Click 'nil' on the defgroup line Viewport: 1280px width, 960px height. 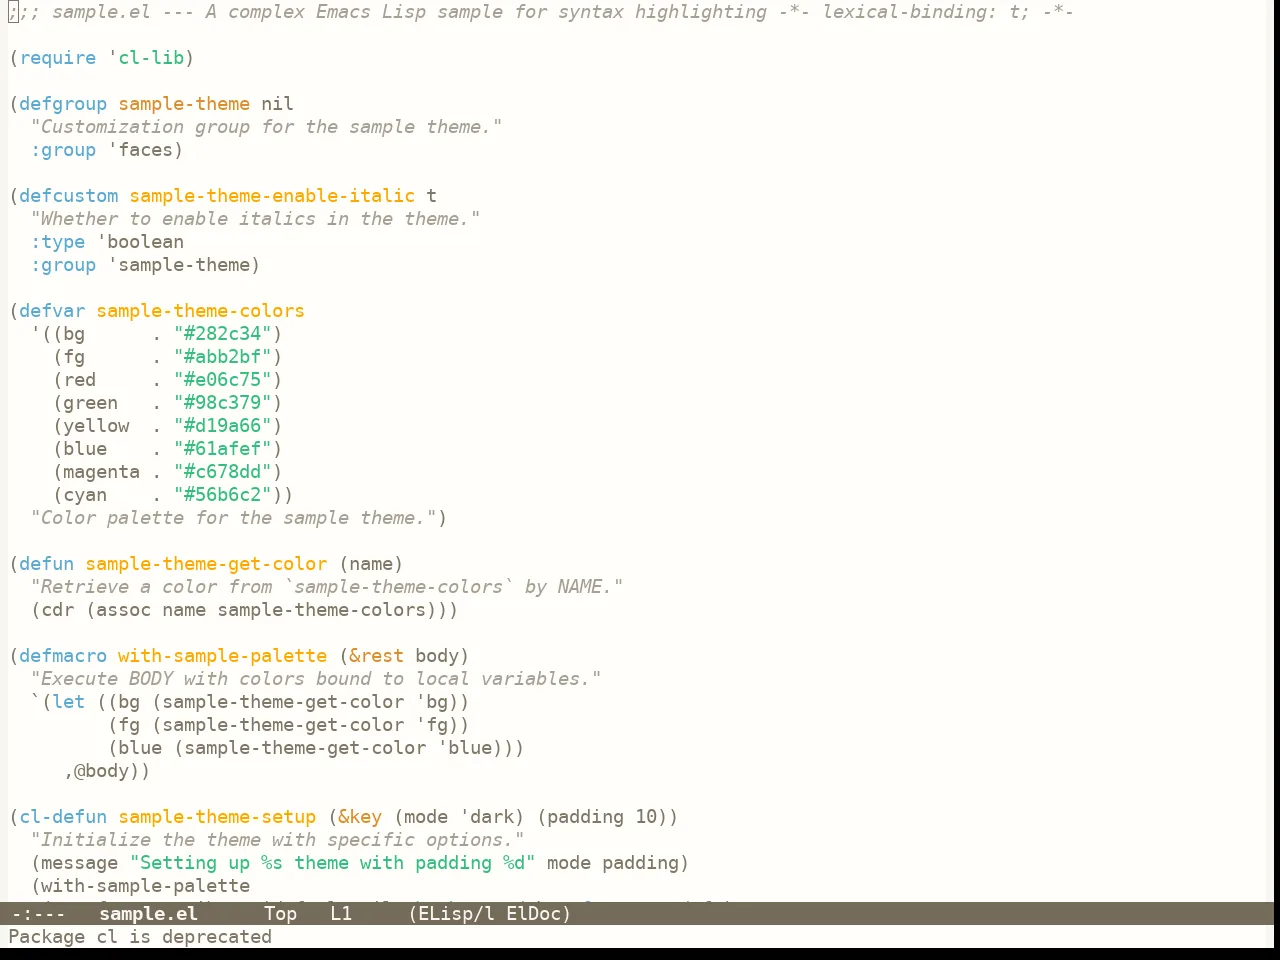click(277, 104)
